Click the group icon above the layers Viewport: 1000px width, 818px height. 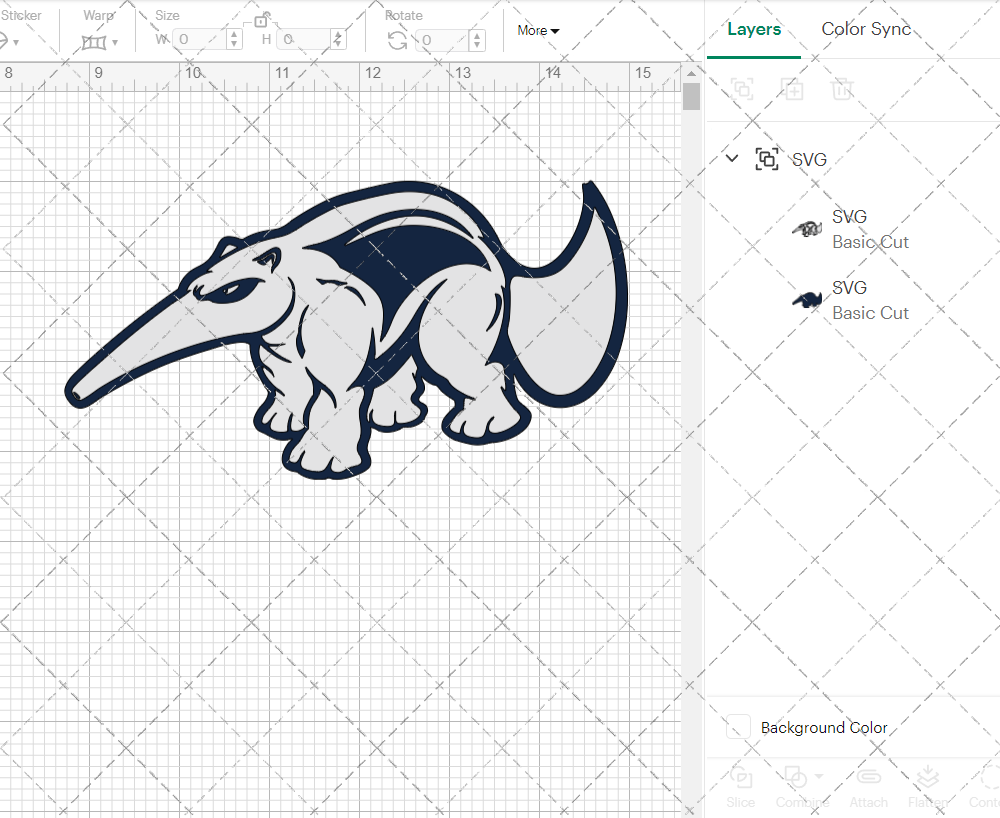742,89
